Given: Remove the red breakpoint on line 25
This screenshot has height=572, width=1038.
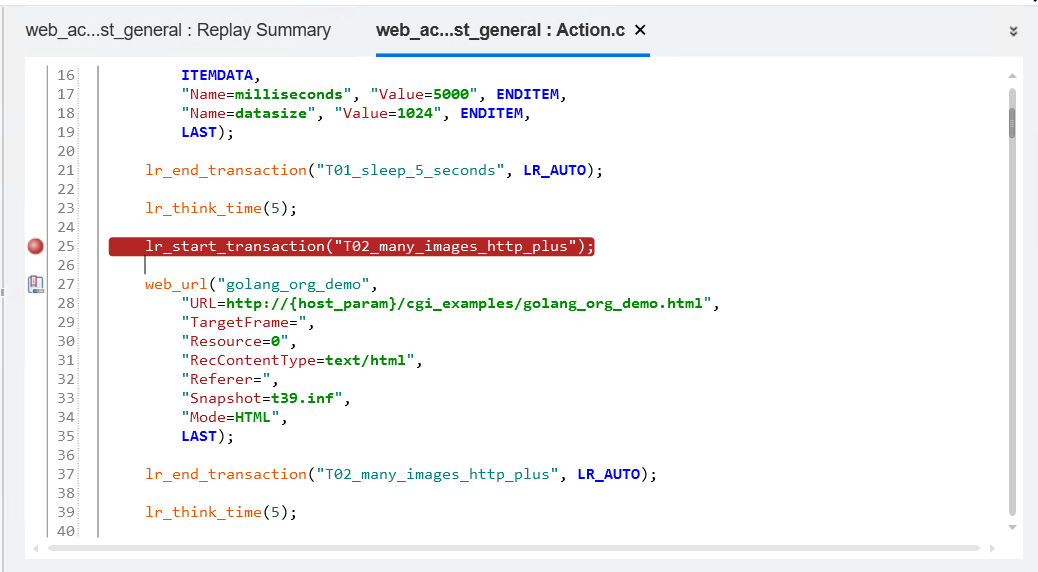Looking at the screenshot, I should coord(36,246).
